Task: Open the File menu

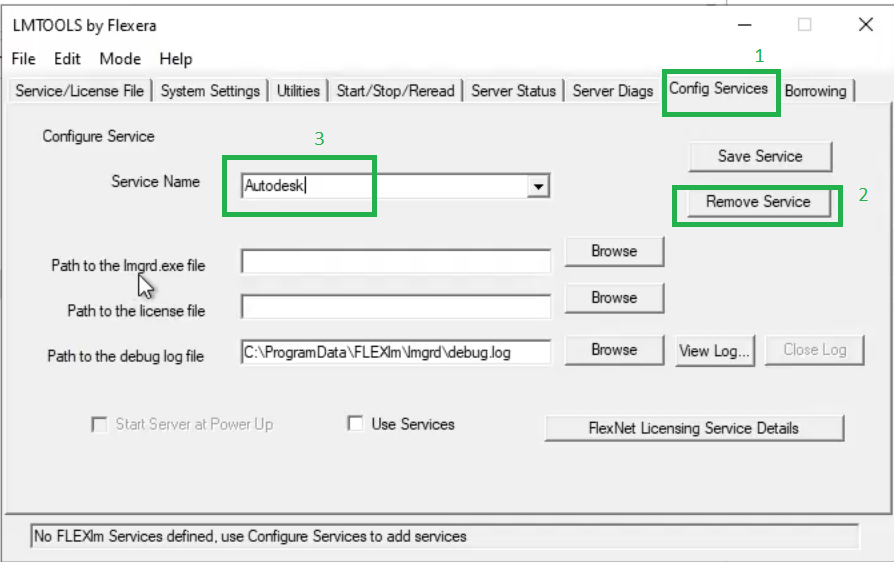Action: [x=23, y=59]
